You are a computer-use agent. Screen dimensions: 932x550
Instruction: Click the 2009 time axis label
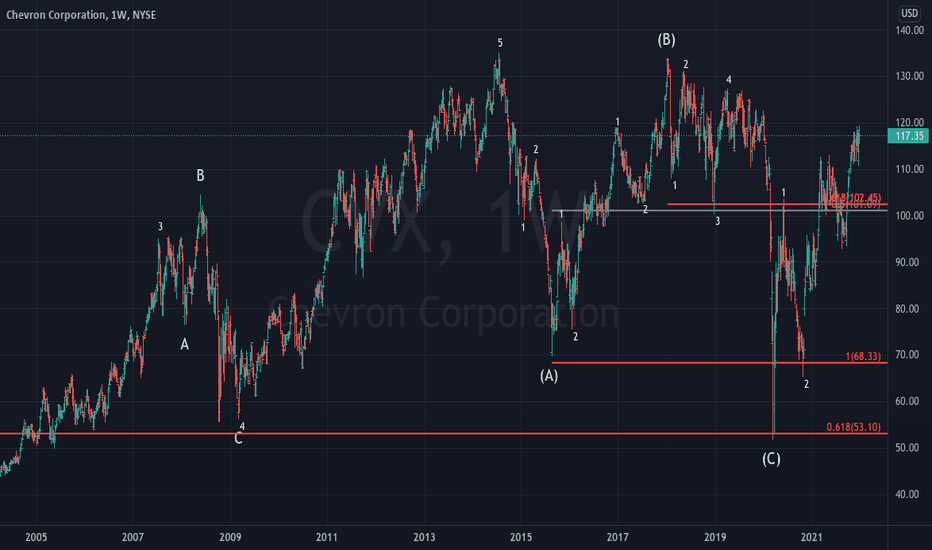click(230, 538)
